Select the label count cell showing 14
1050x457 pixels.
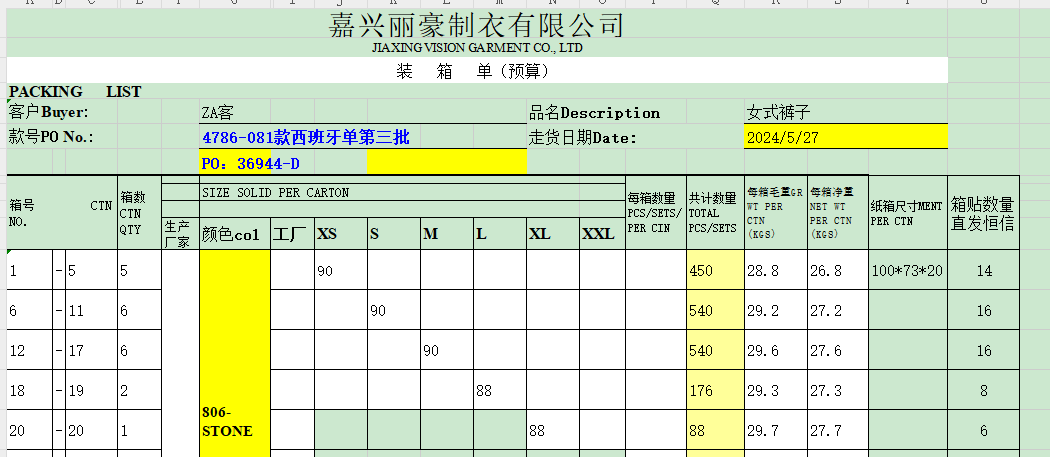[x=984, y=271]
